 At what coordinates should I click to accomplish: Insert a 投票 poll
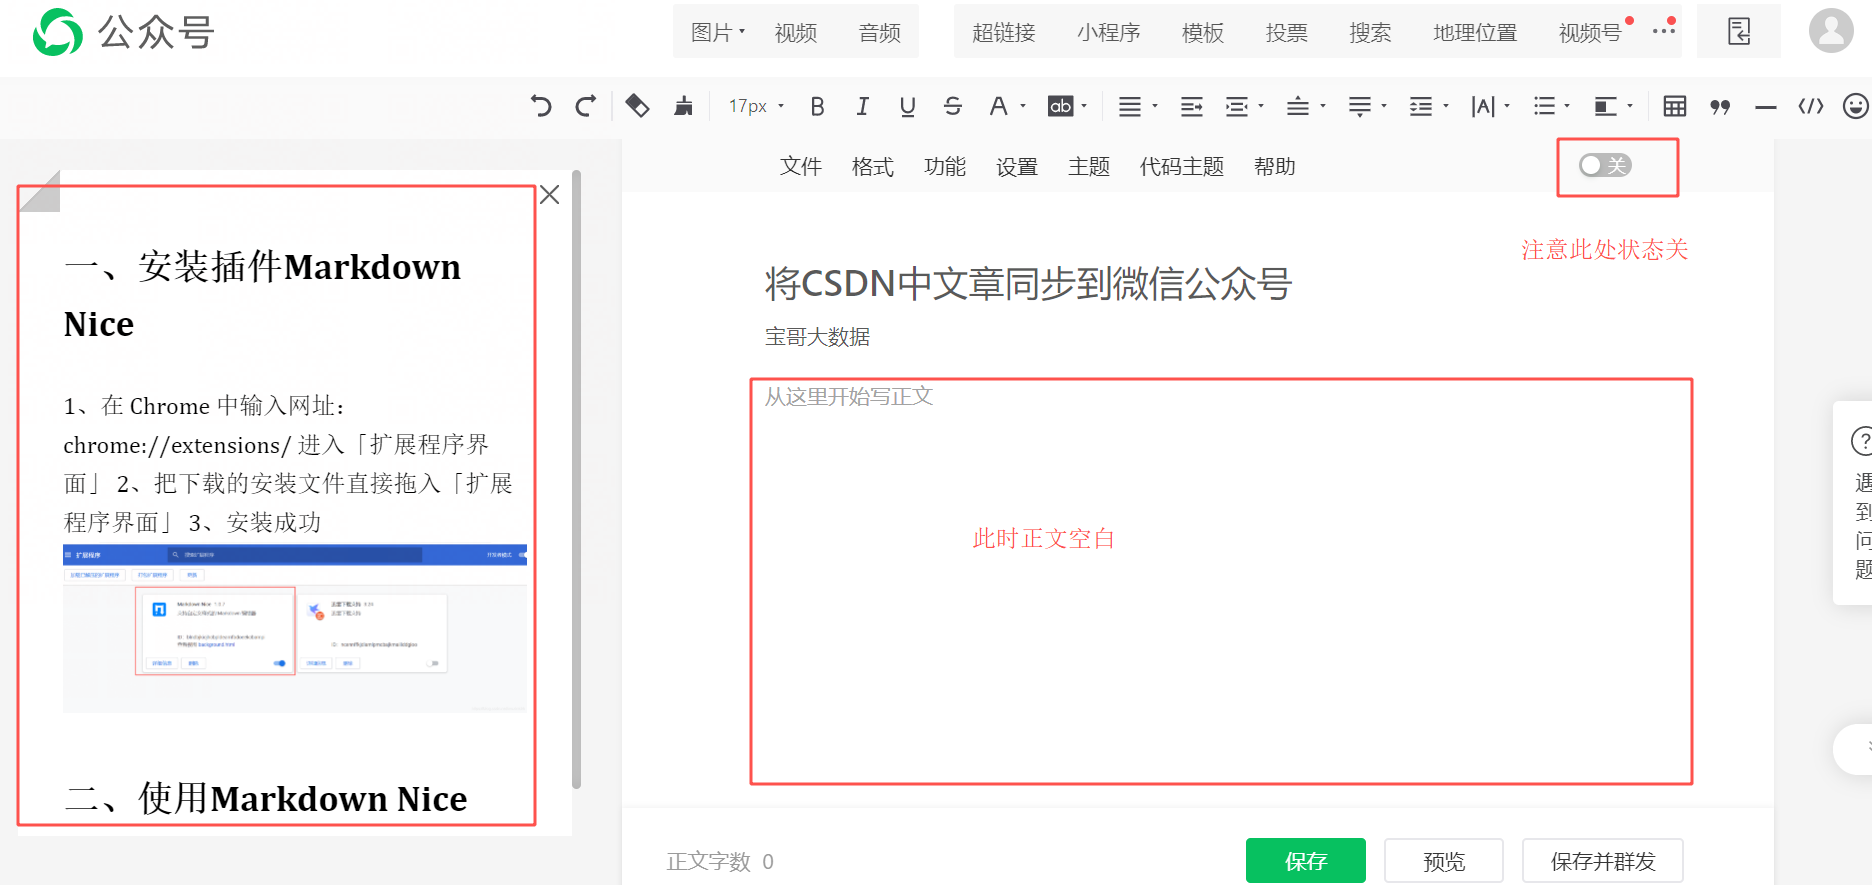pyautogui.click(x=1287, y=32)
